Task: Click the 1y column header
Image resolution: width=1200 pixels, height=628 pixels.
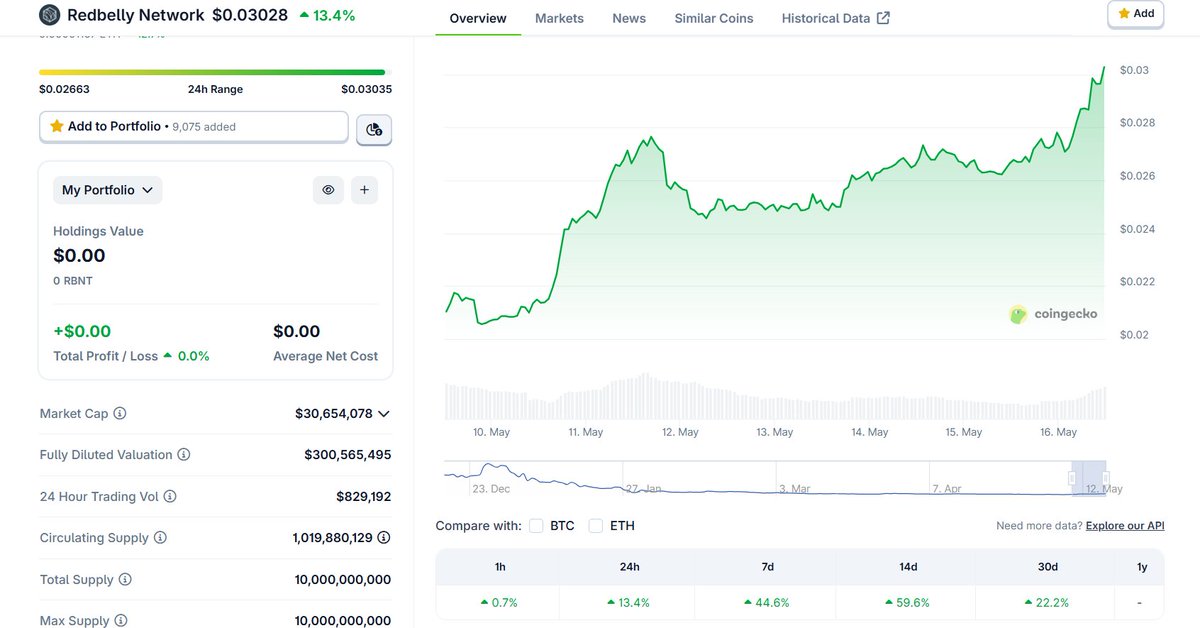Action: (1141, 567)
